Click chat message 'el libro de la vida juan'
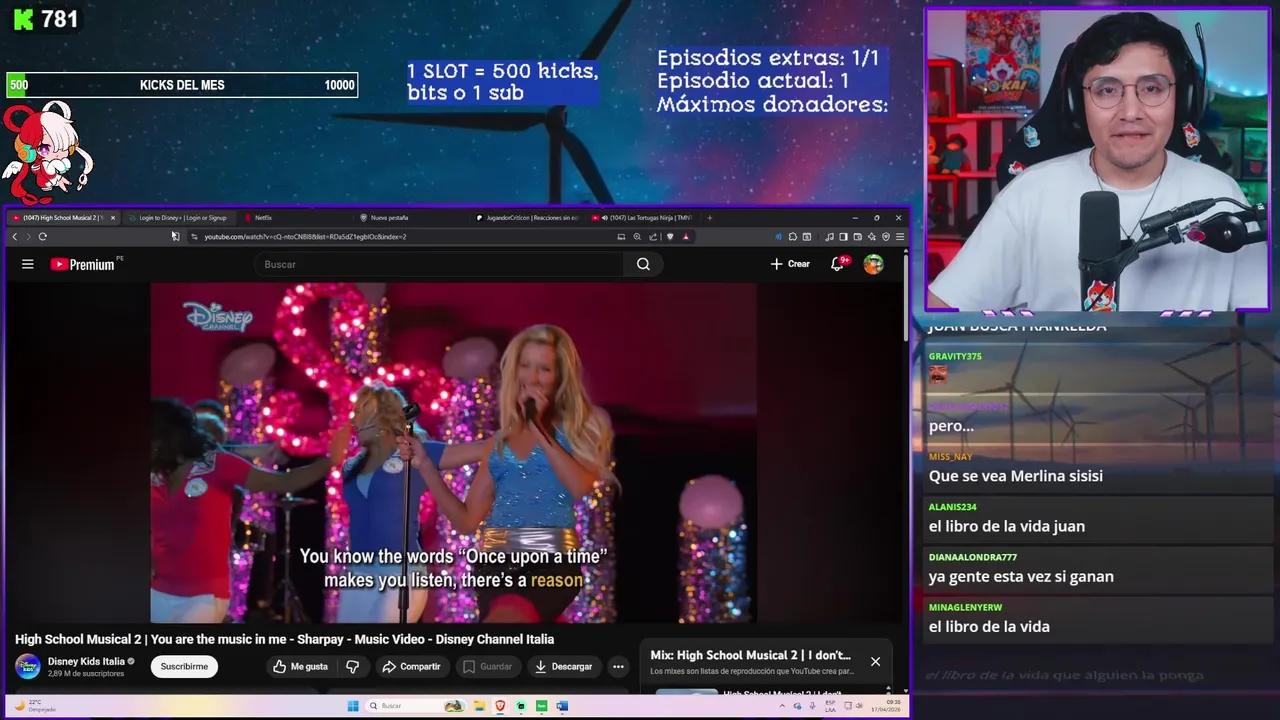 click(1006, 526)
